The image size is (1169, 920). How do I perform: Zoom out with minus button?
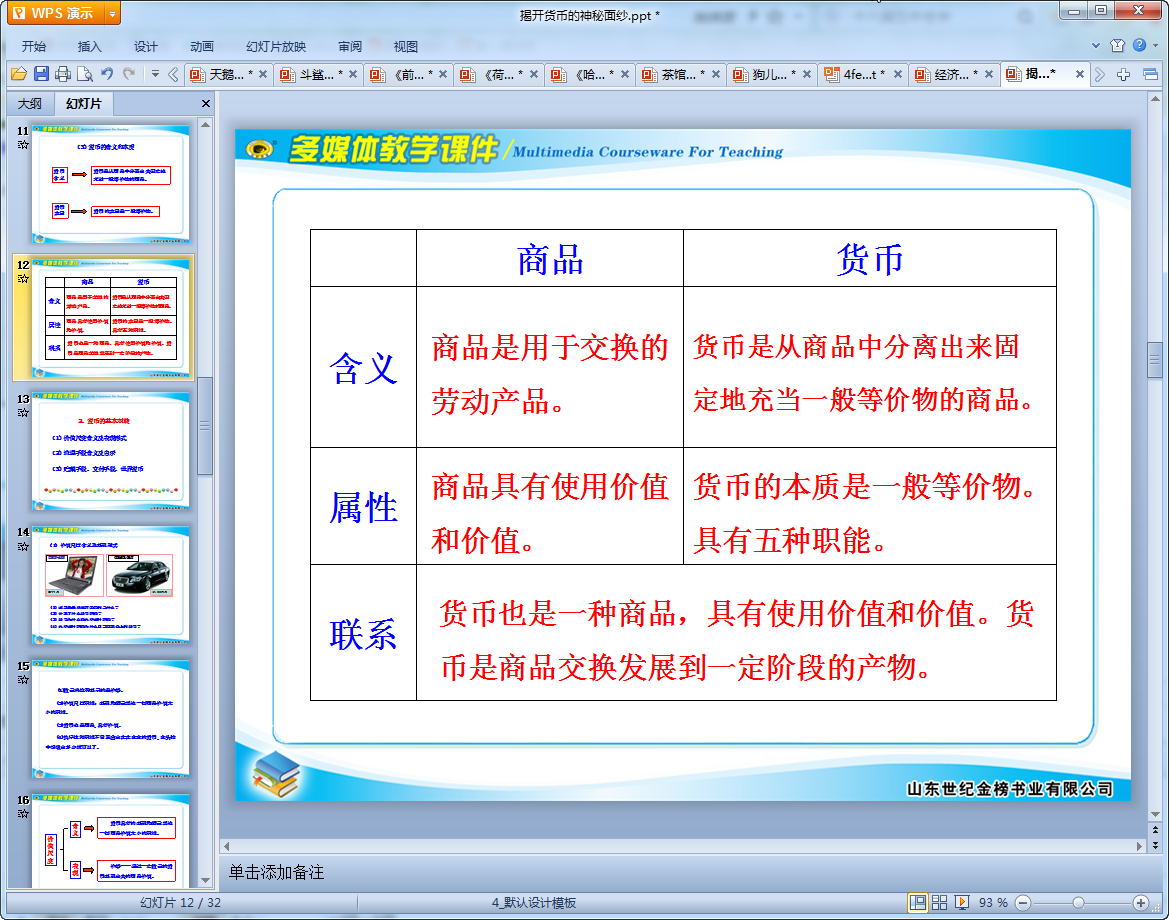[x=1024, y=903]
